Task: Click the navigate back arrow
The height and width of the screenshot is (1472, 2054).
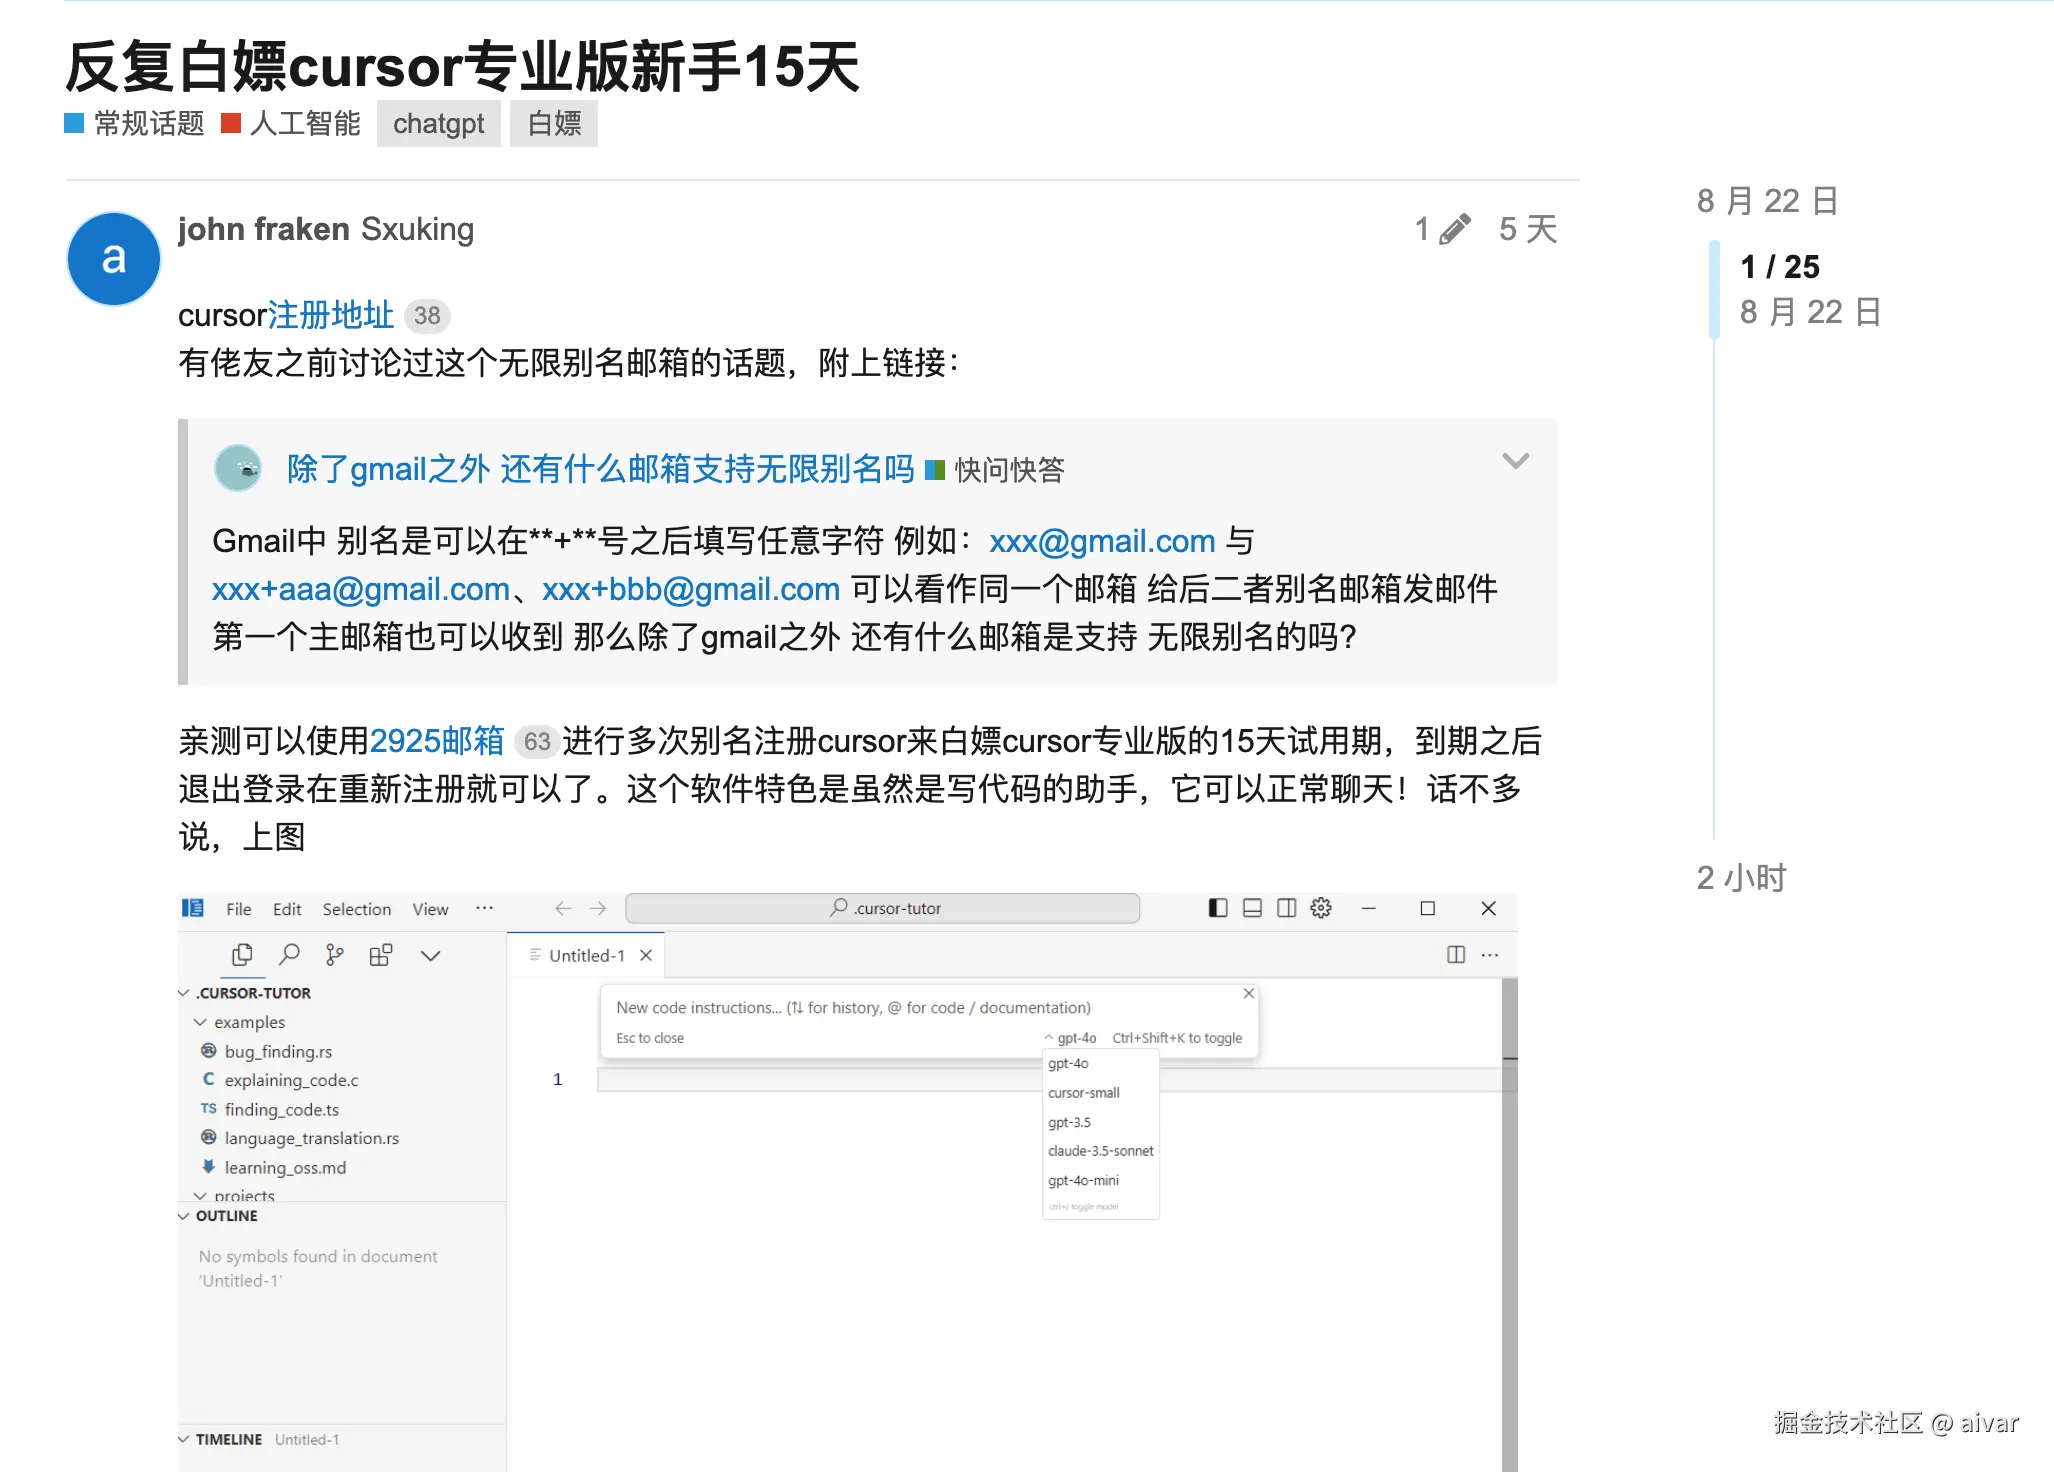Action: pyautogui.click(x=563, y=908)
